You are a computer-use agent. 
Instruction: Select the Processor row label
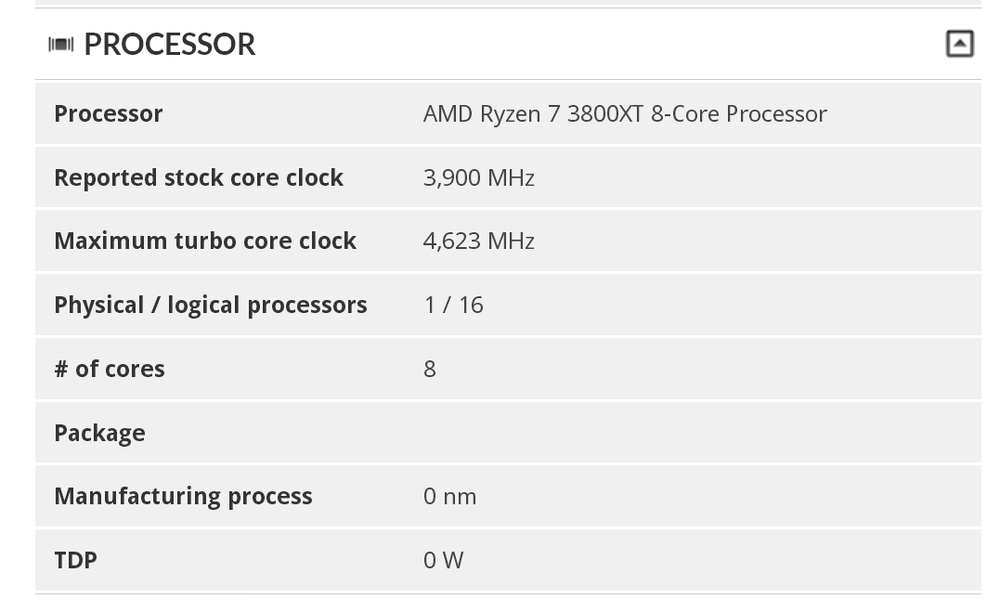pos(108,114)
